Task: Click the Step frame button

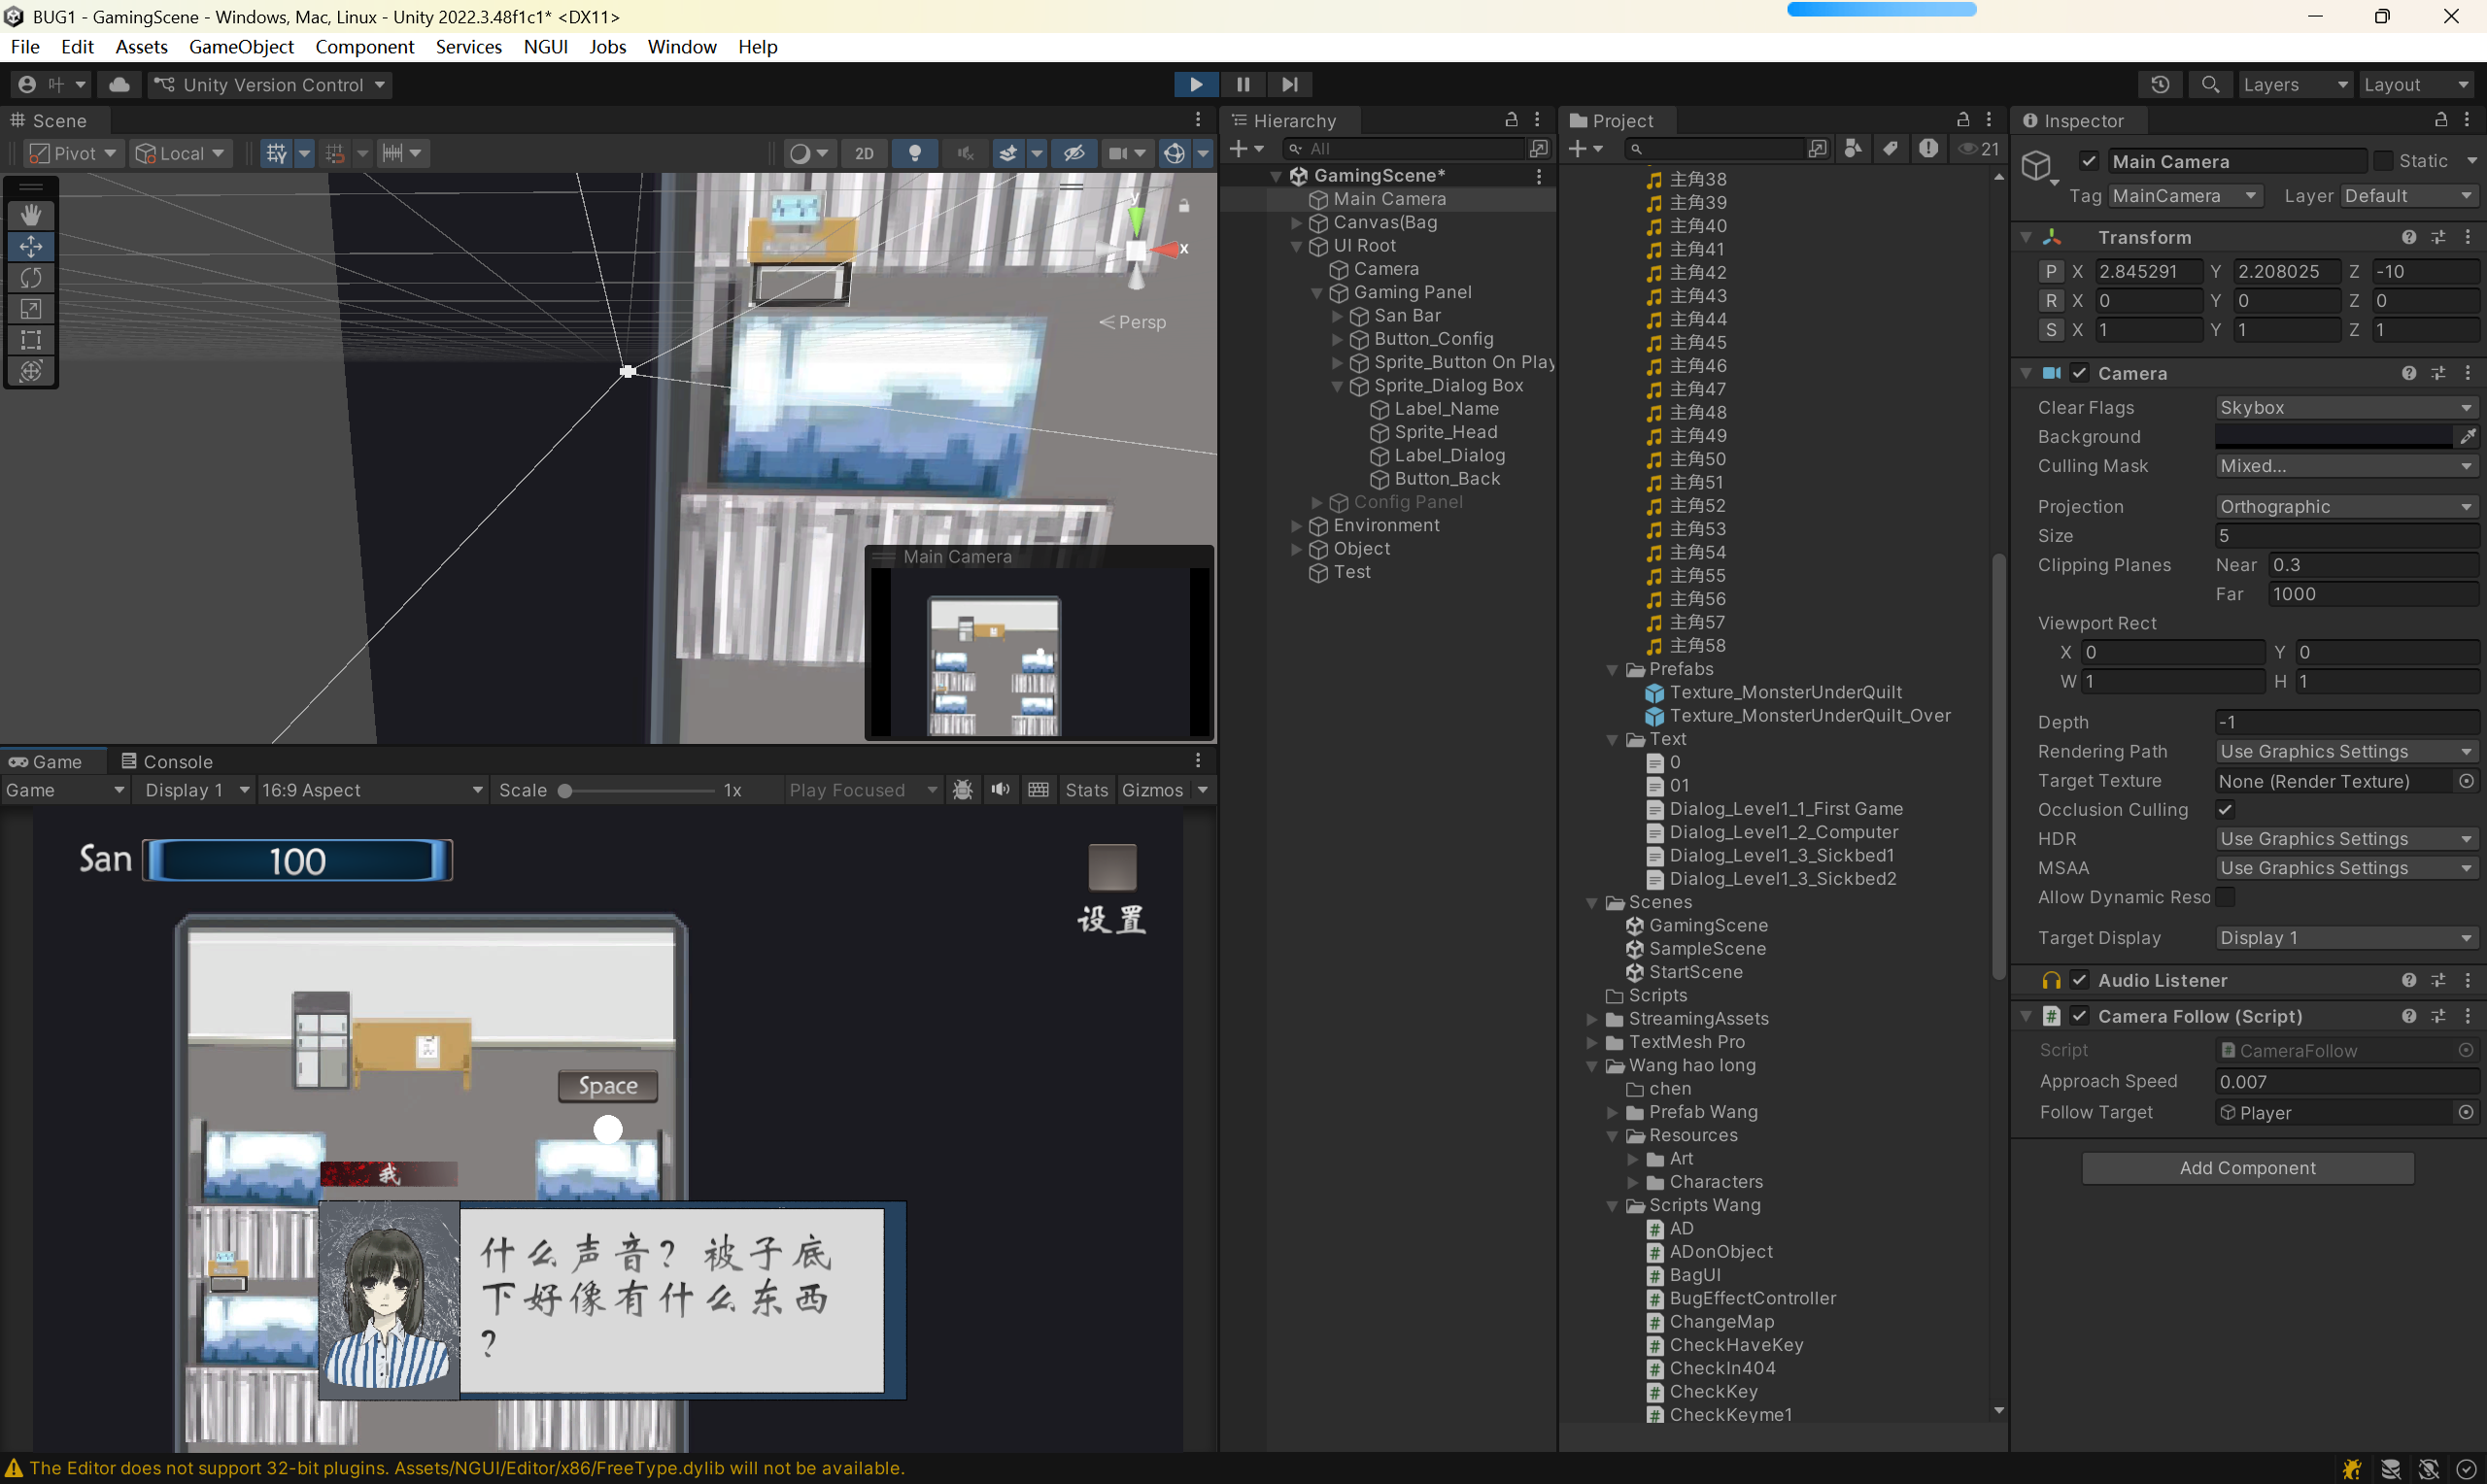Action: click(x=1290, y=85)
